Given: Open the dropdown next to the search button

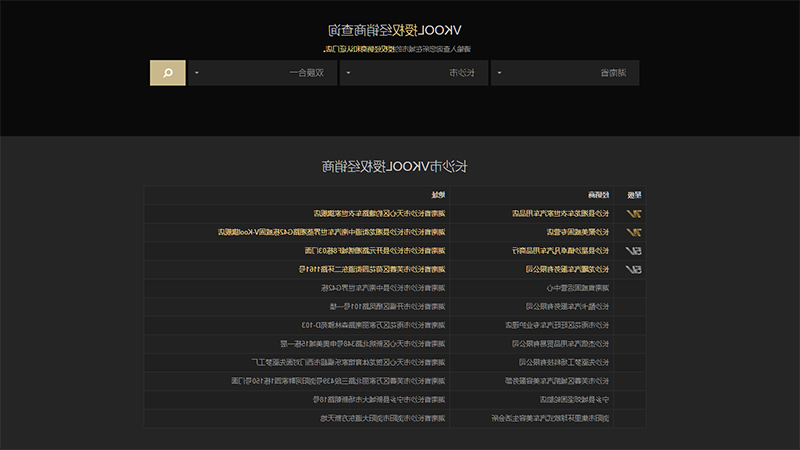Looking at the screenshot, I should (263, 73).
